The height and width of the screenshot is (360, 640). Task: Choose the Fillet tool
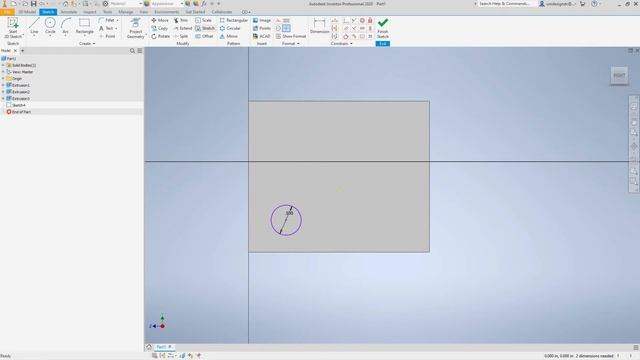(x=107, y=20)
